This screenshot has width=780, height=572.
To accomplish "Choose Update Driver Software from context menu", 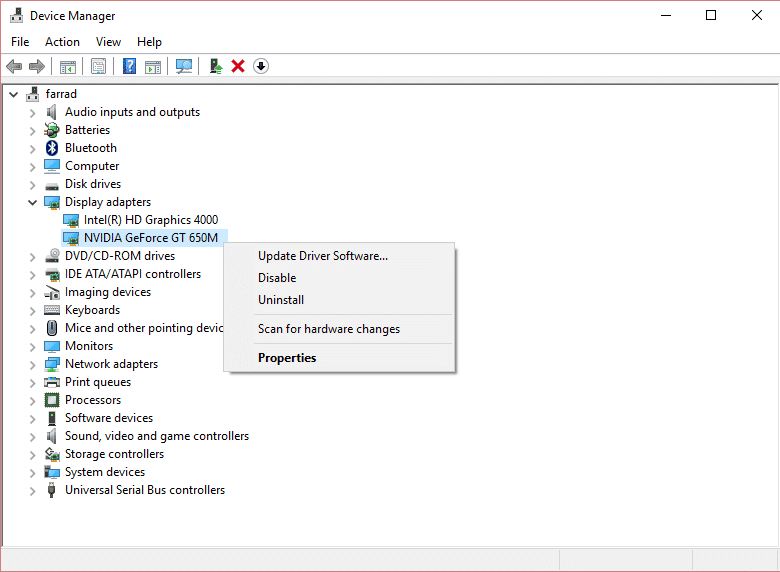I will click(322, 256).
